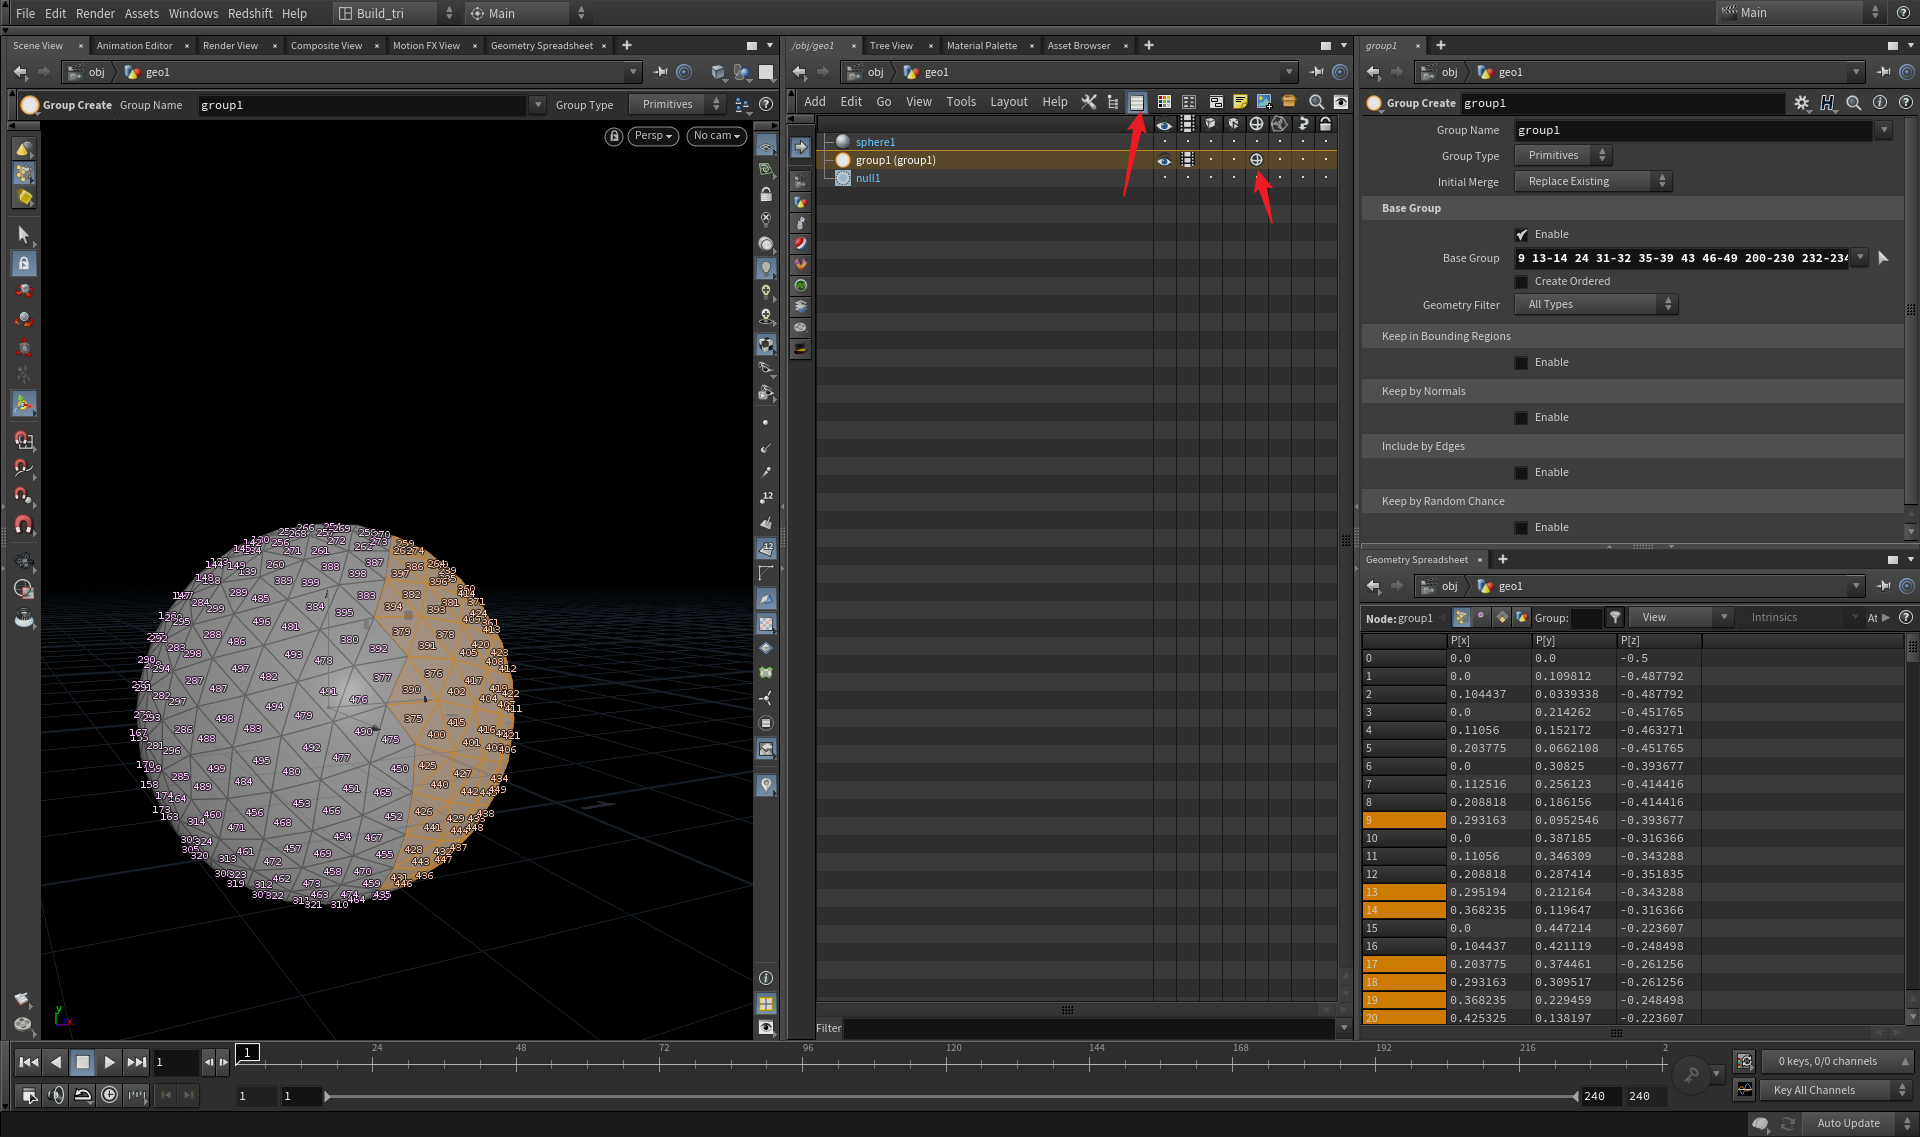
Task: Toggle Secure Selection lock in the left toolbar
Action: click(25, 263)
